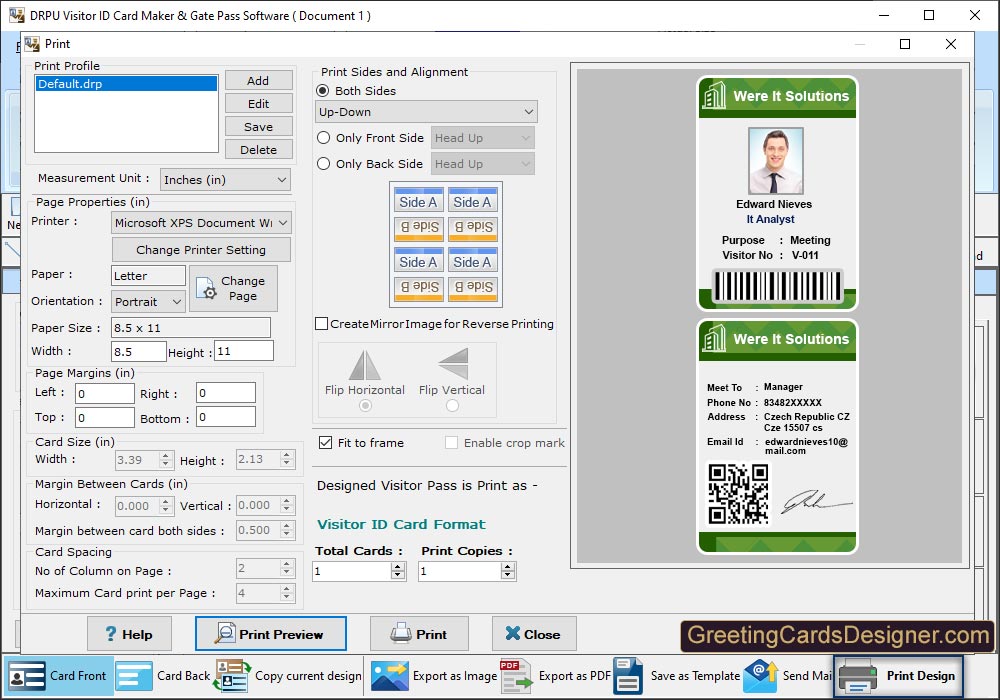This screenshot has width=1000, height=700.
Task: Click the Print Design toolbar button
Action: pos(898,676)
